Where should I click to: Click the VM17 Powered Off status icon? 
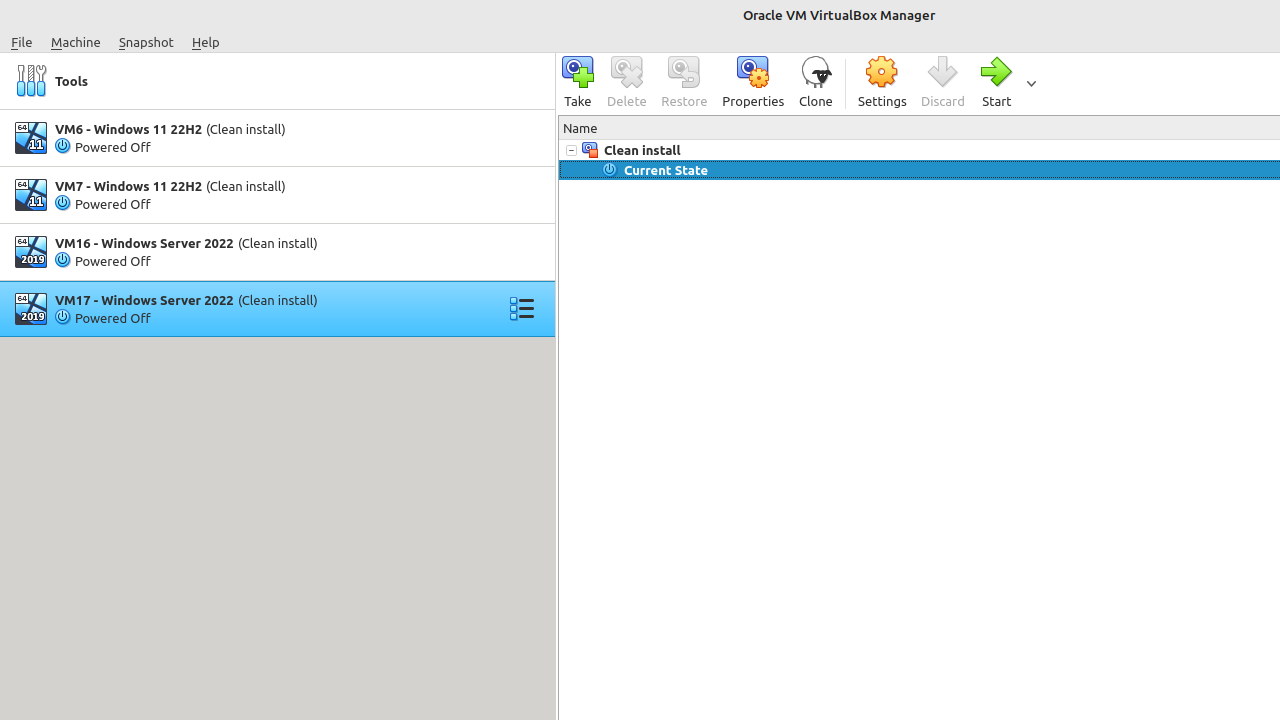coord(62,318)
